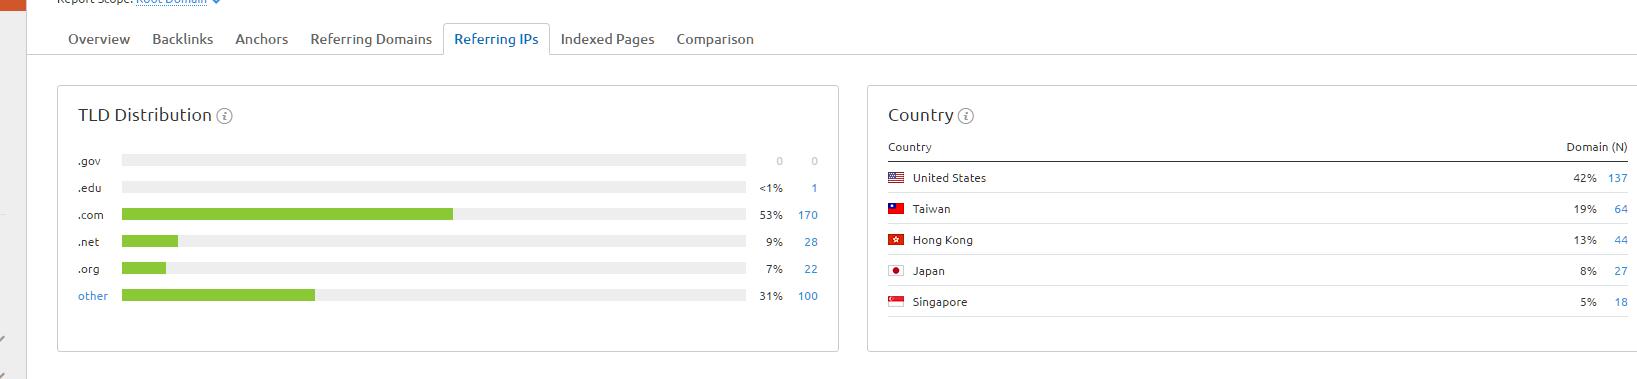This screenshot has width=1637, height=379.
Task: Select the Singapore flag icon
Action: pos(896,302)
